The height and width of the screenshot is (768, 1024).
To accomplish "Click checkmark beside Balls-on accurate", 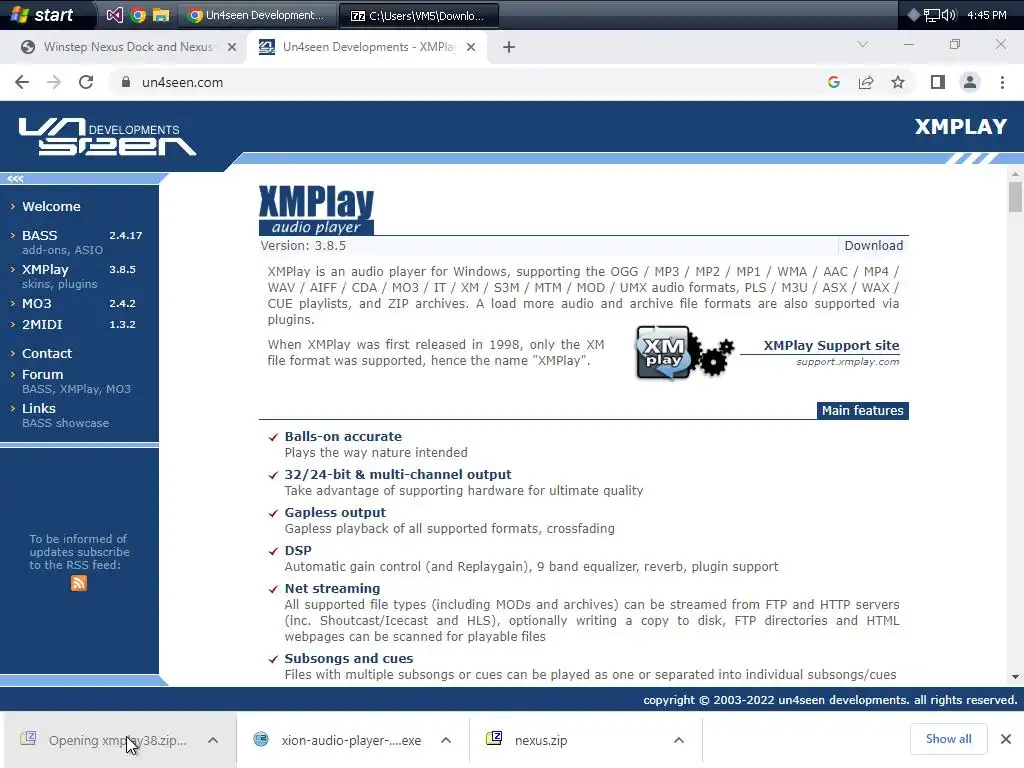I will (274, 437).
